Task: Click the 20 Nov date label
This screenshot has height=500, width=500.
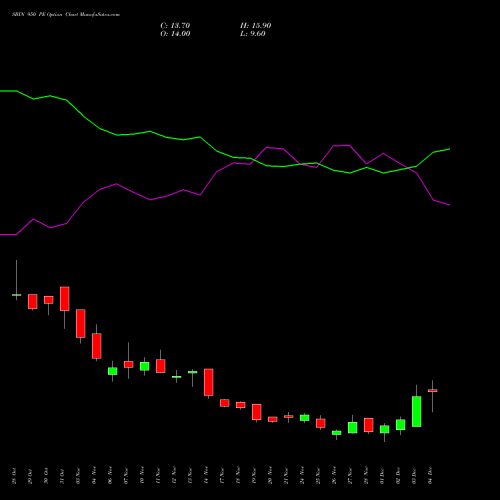Action: click(x=270, y=476)
